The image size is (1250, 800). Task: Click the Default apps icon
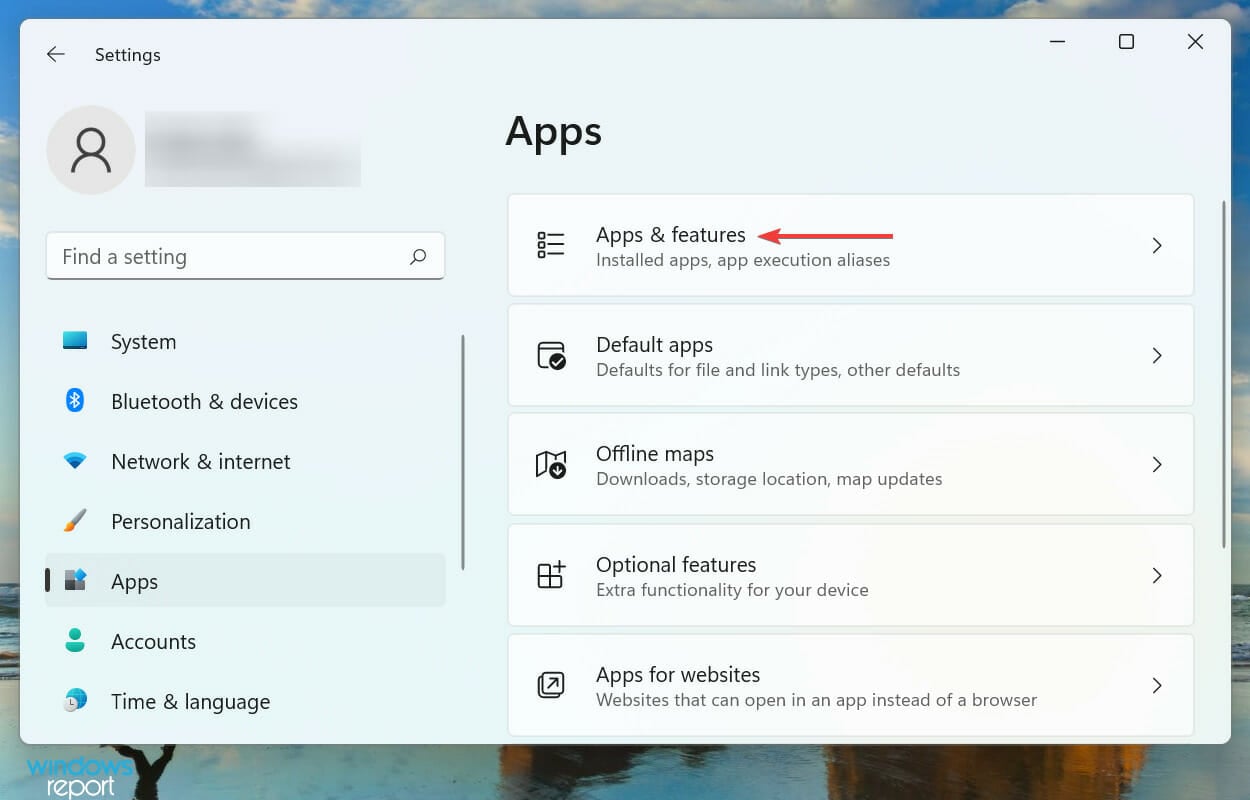point(550,355)
